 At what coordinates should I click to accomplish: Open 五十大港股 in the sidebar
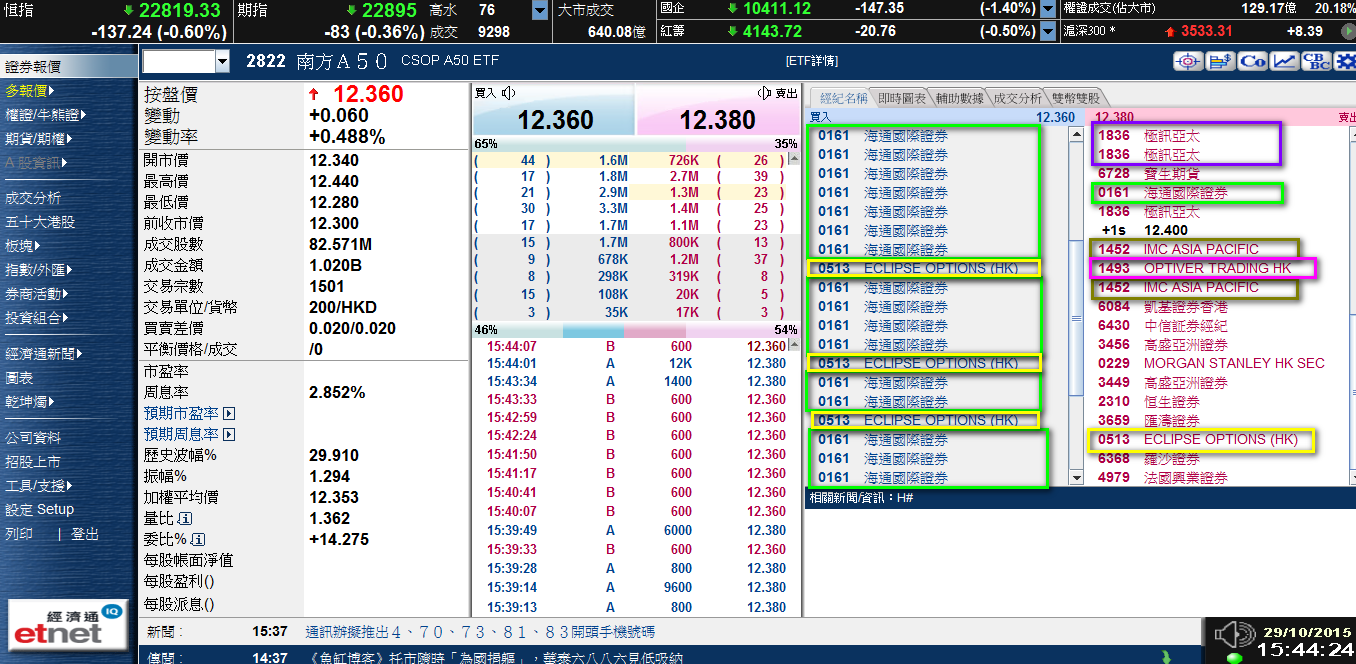tap(40, 222)
